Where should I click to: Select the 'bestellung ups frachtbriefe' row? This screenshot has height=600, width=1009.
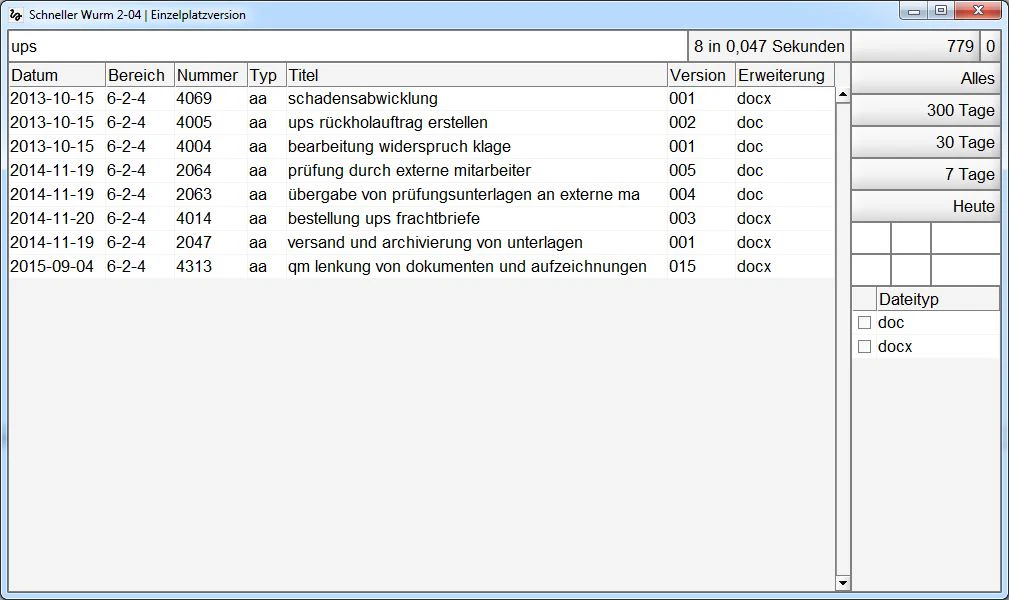coord(383,219)
